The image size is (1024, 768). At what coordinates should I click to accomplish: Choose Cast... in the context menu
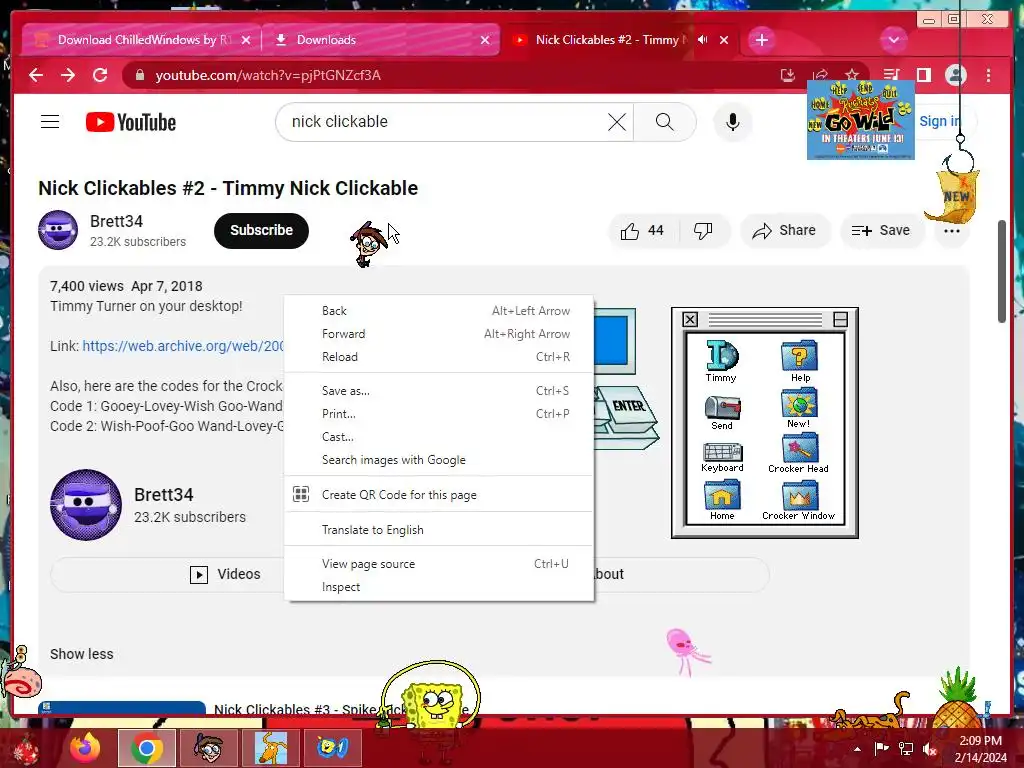tap(438, 437)
